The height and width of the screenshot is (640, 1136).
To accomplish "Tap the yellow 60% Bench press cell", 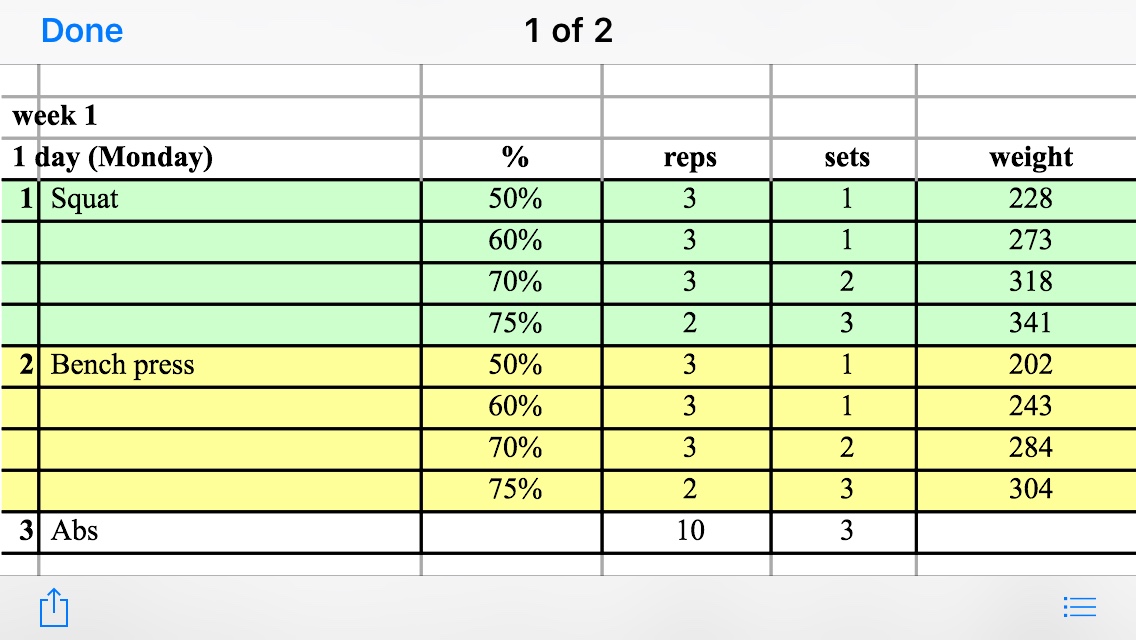I will [x=515, y=406].
